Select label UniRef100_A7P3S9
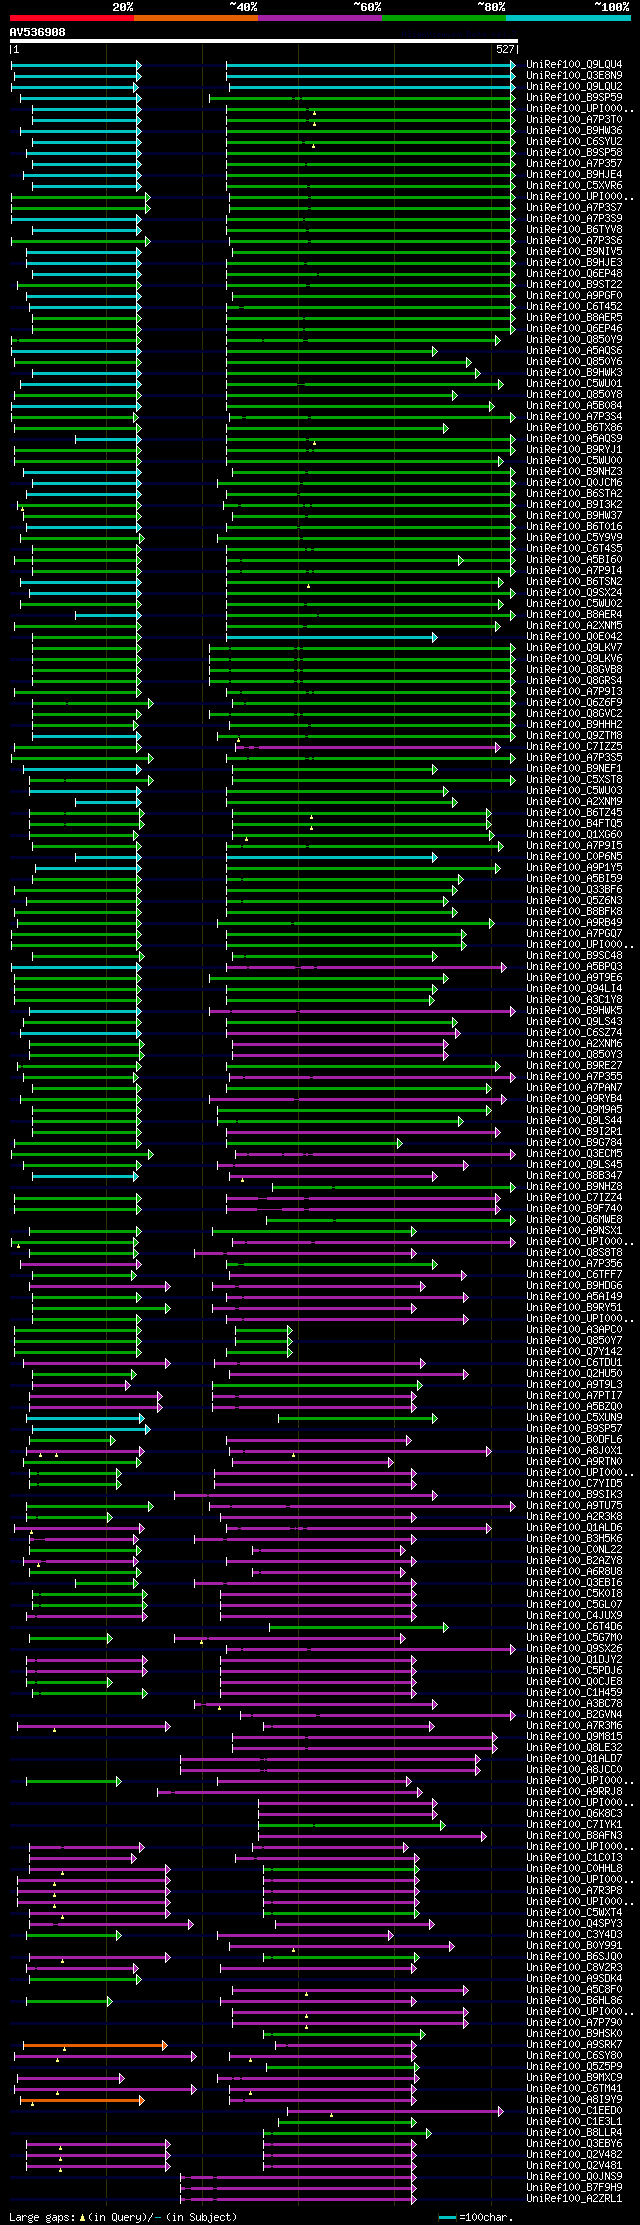Screen dimensions: 640x2225 click(x=574, y=219)
